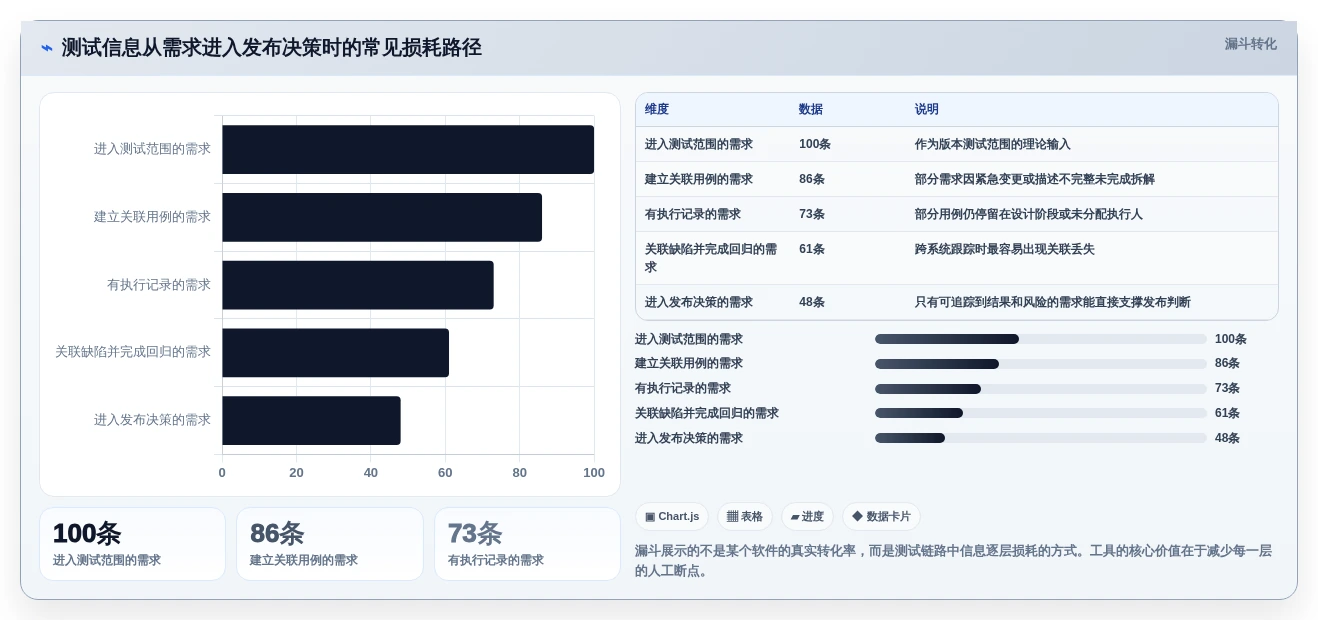
Task: Click the progress bar for 进入测试范围的需求
Action: (x=1041, y=339)
